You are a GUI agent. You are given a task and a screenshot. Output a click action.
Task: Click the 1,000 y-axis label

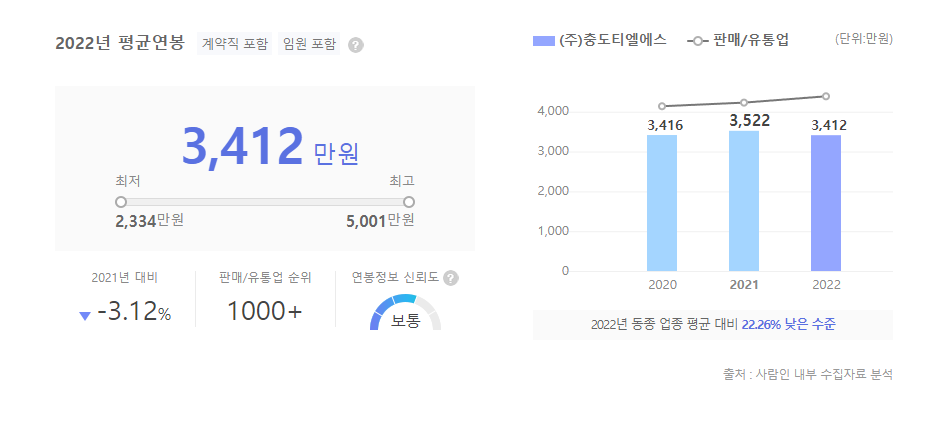pos(553,231)
